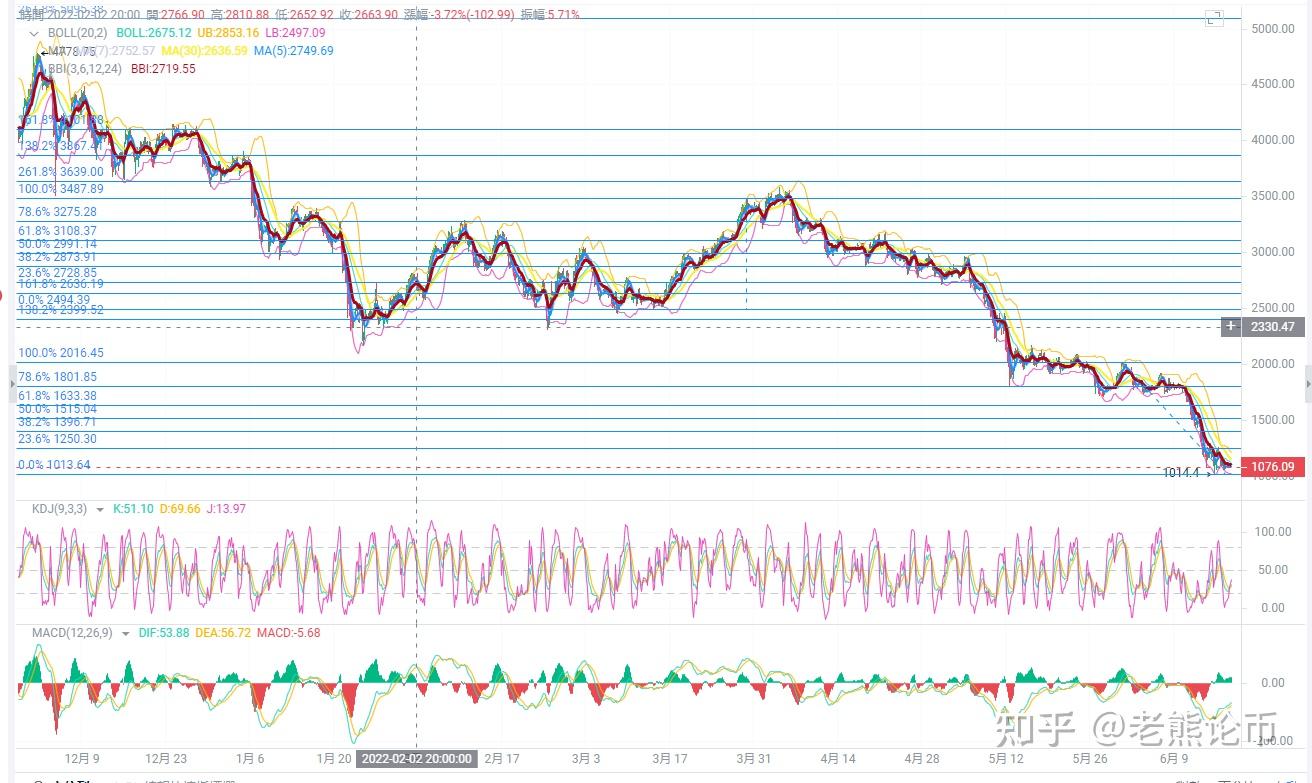Open fullscreen with top-right expand icon
This screenshot has width=1312, height=783.
point(1214,17)
